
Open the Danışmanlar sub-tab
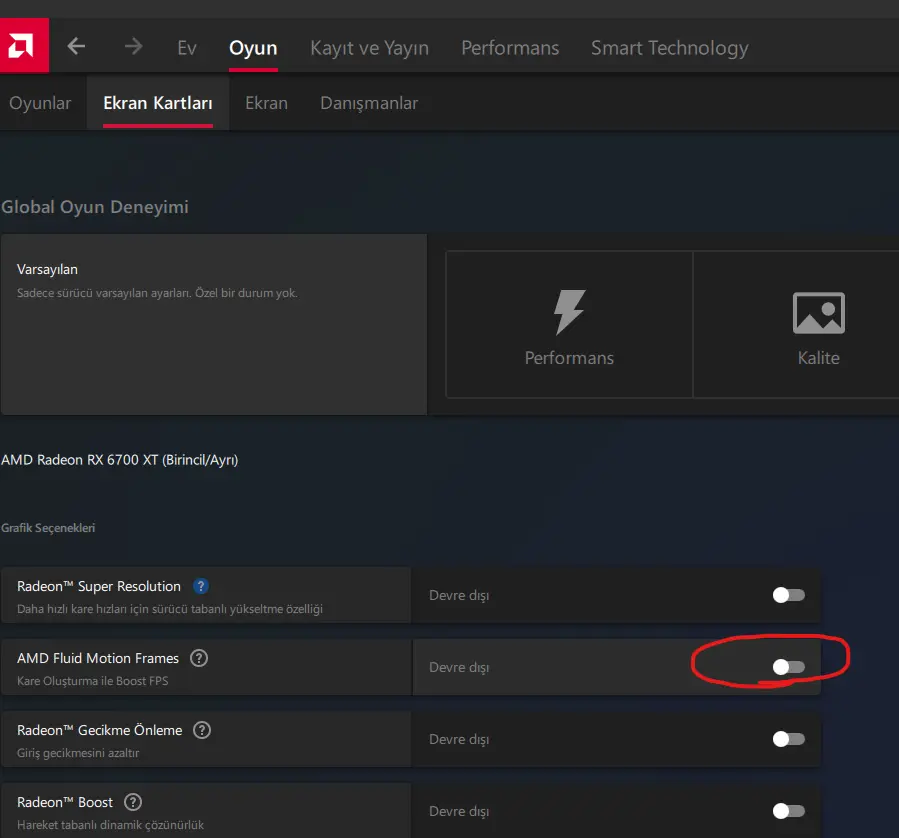point(369,103)
